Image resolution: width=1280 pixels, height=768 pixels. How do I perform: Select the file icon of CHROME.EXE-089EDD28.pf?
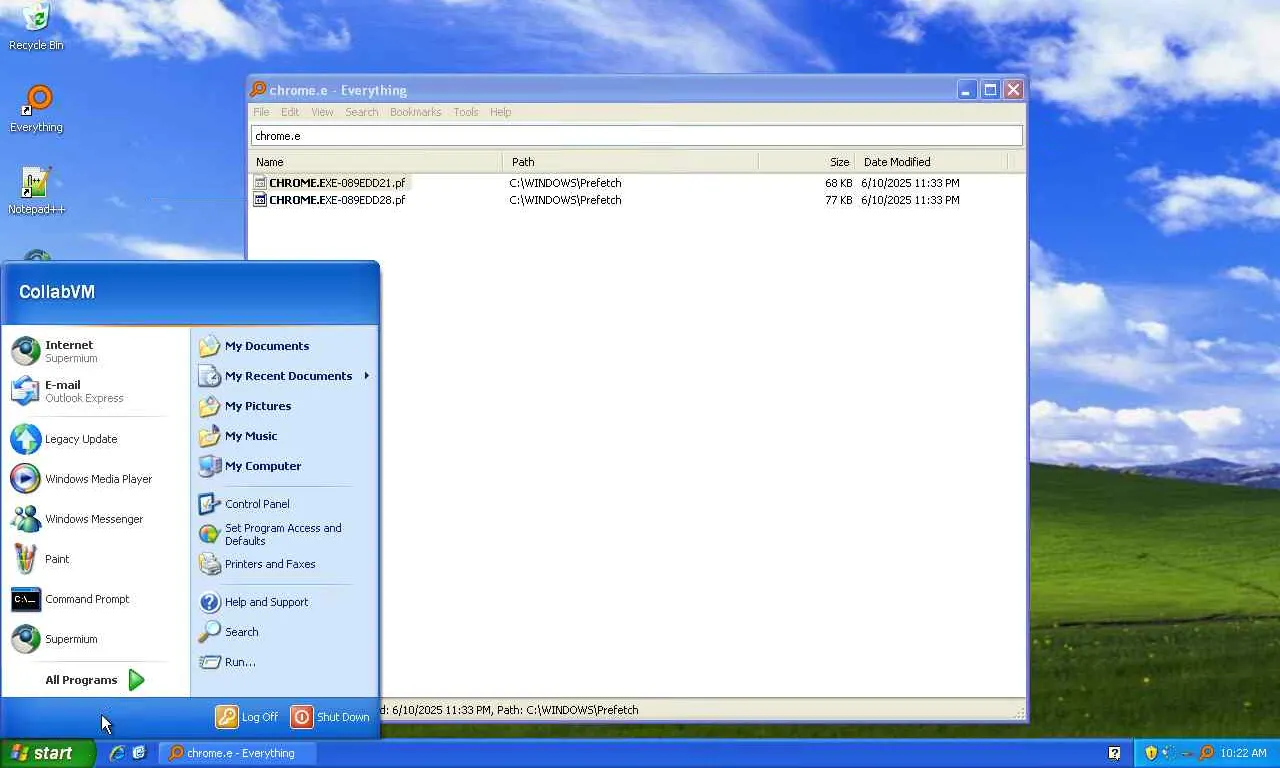click(x=260, y=200)
